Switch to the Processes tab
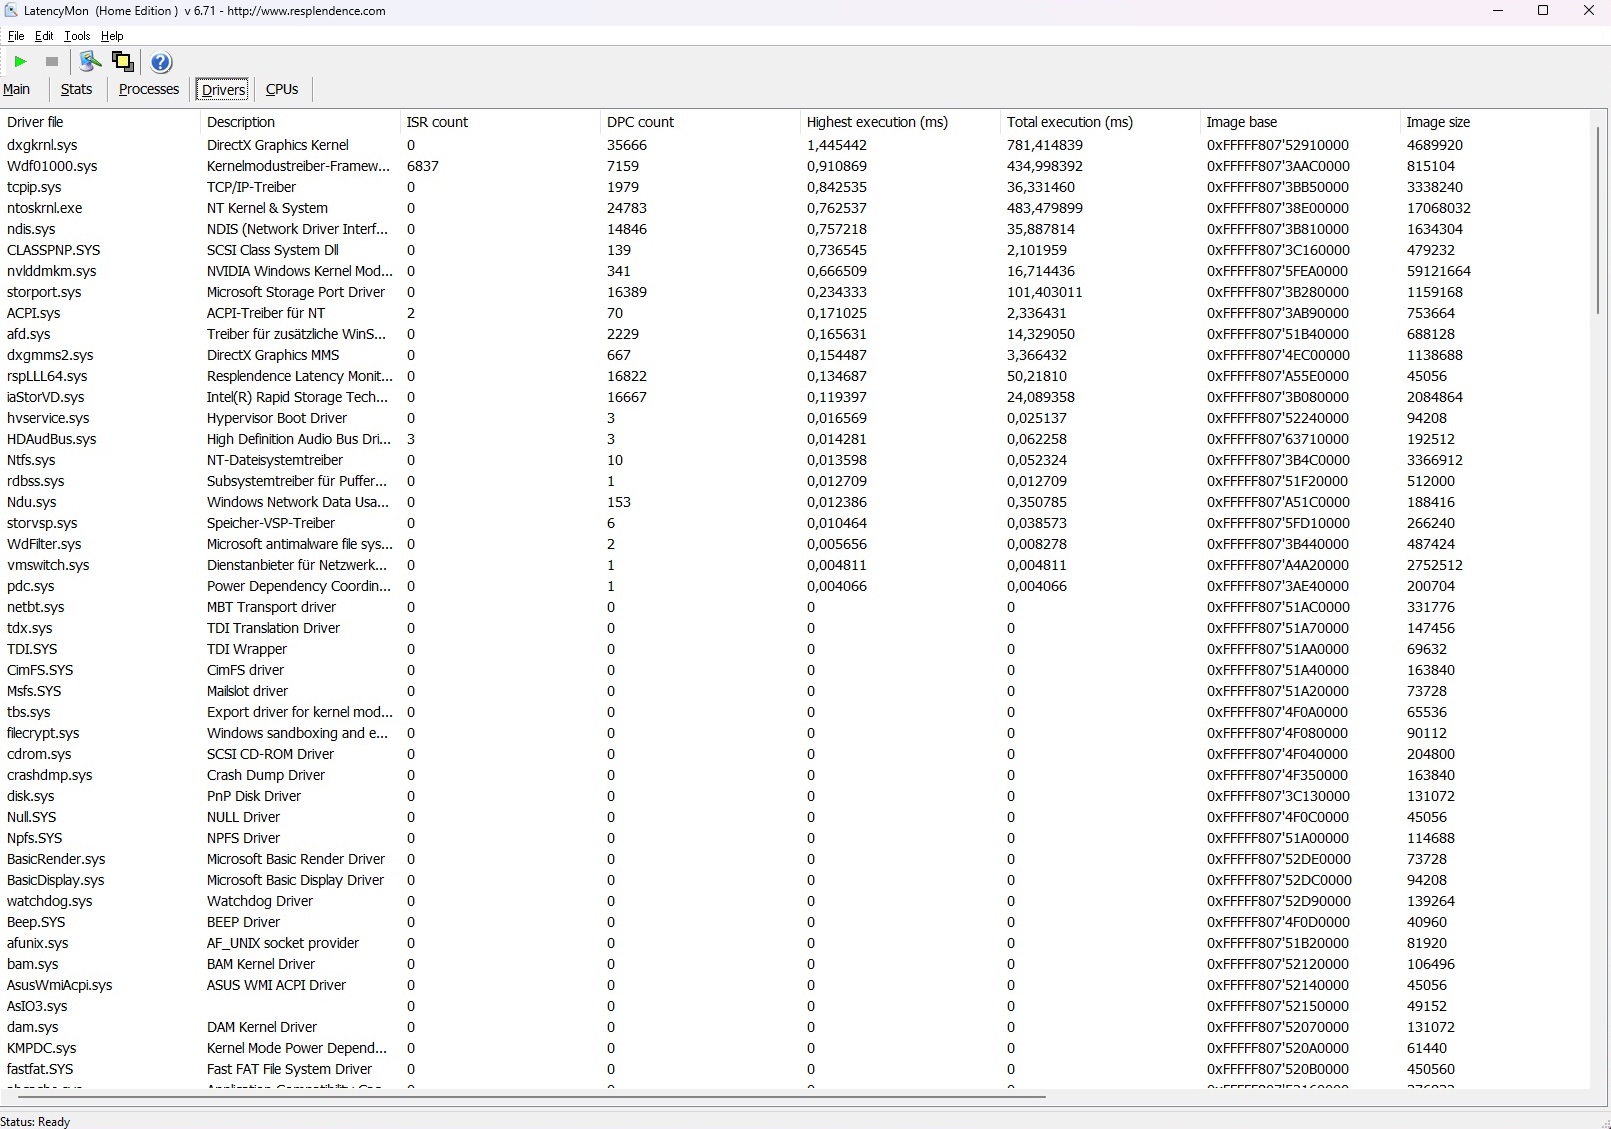Viewport: 1611px width, 1129px height. pos(149,89)
